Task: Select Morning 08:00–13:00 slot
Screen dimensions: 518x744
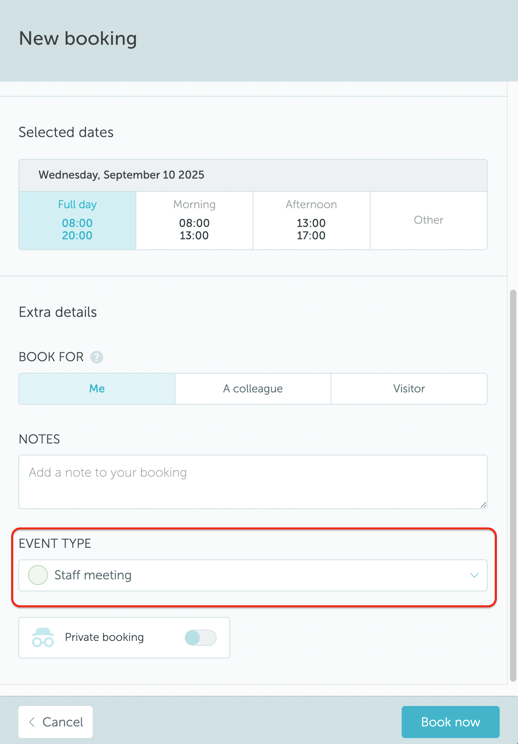Action: (194, 220)
